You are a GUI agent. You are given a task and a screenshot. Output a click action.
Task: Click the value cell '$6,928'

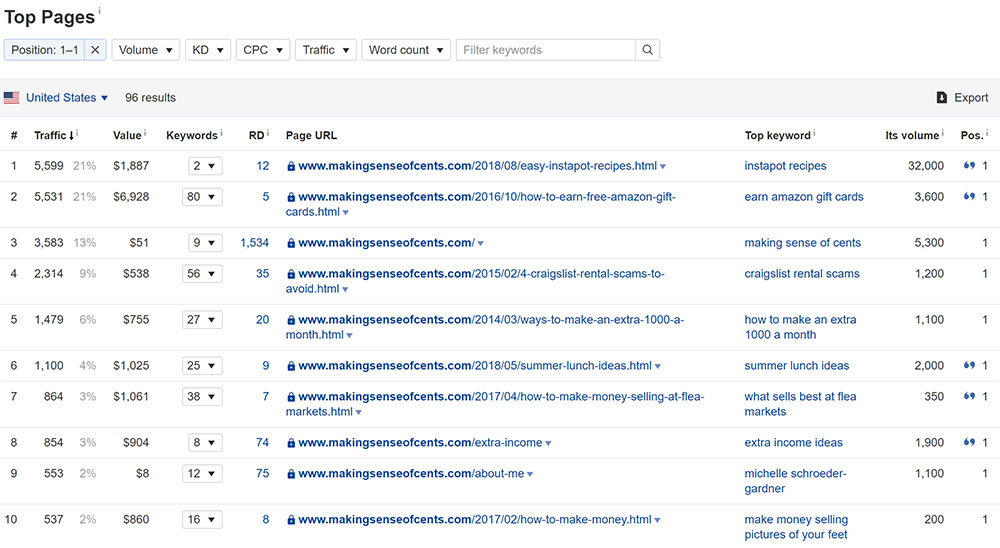tap(131, 196)
